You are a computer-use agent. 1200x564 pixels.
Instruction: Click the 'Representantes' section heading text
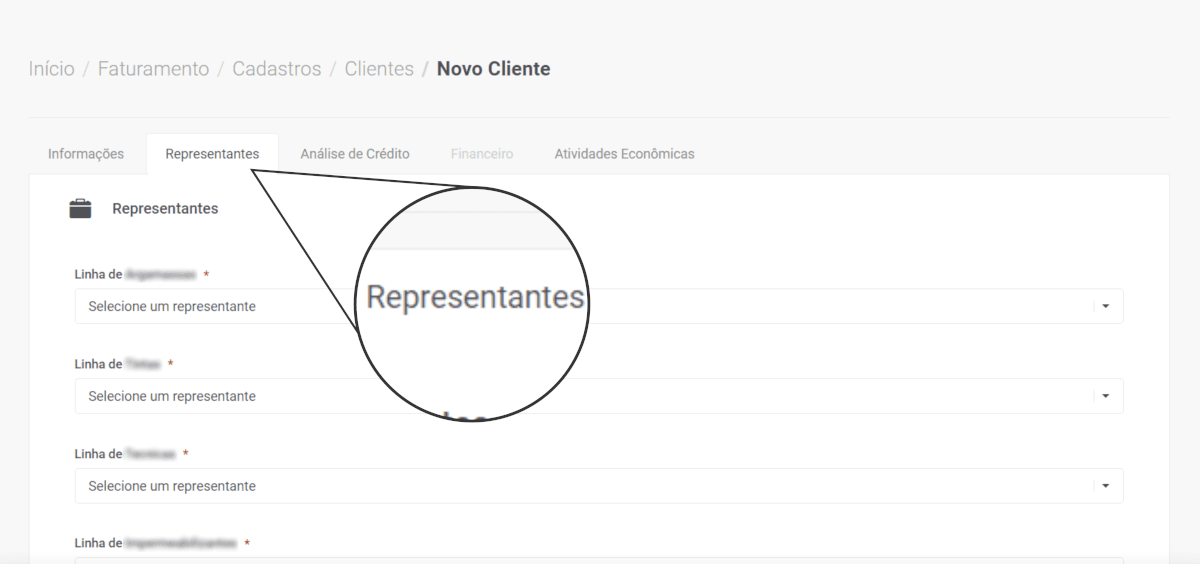[x=165, y=209]
